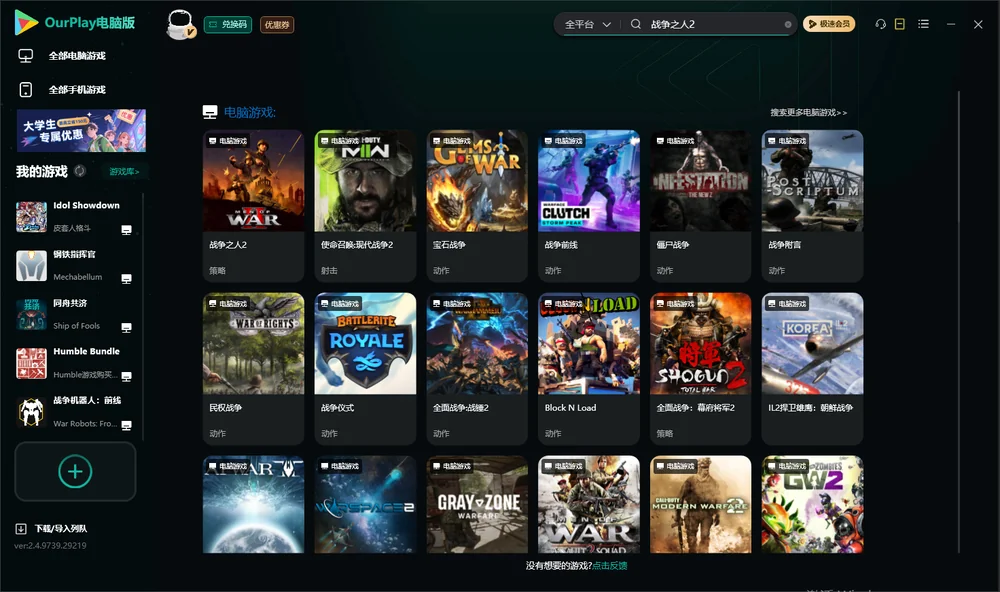This screenshot has width=1000, height=592.
Task: Select the Ship of Fools game entry
Action: pyautogui.click(x=75, y=314)
